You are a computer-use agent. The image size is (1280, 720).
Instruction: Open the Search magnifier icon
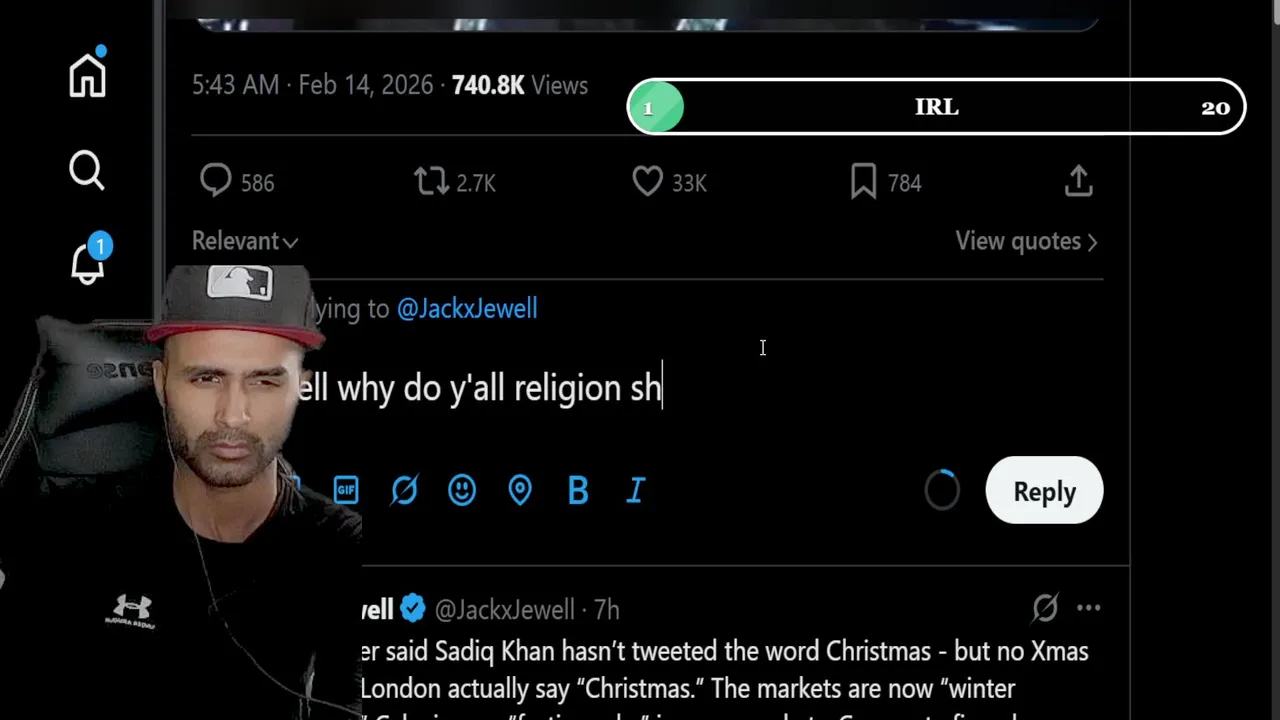tap(87, 170)
